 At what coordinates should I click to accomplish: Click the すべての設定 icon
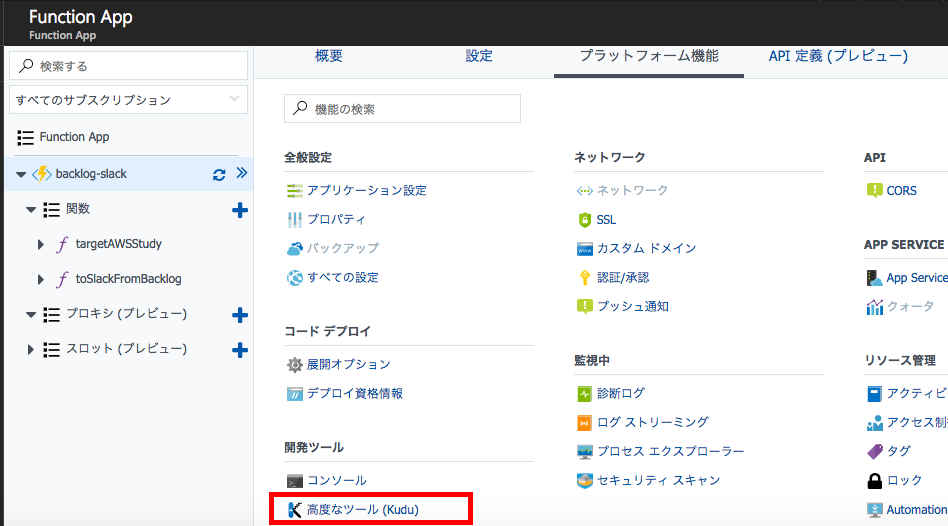[294, 278]
